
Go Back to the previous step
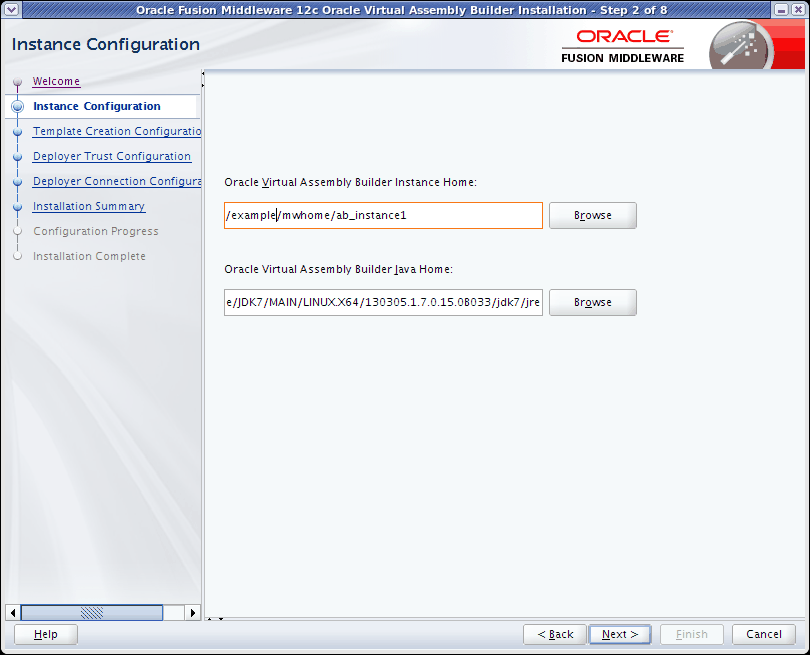[x=555, y=634]
